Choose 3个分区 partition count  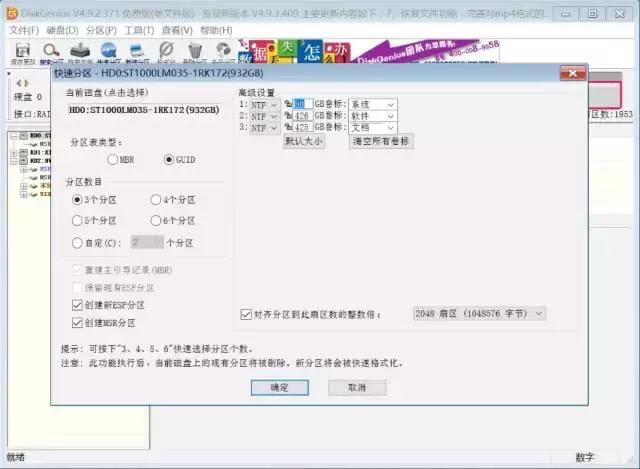click(x=94, y=200)
